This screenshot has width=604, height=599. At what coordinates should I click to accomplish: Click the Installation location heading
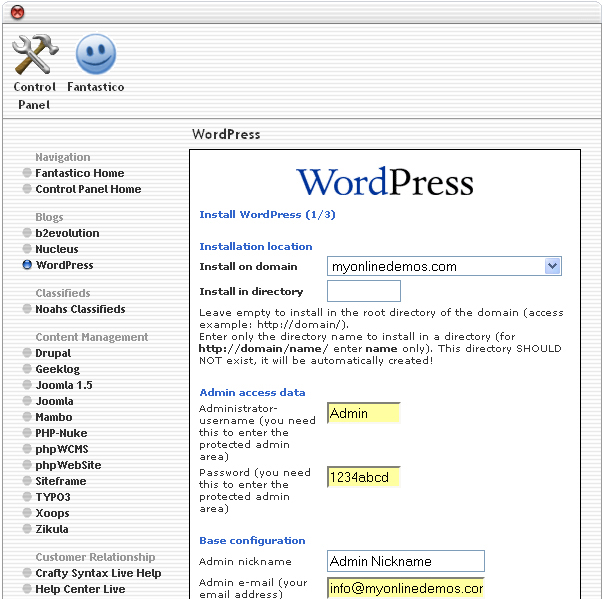point(256,247)
